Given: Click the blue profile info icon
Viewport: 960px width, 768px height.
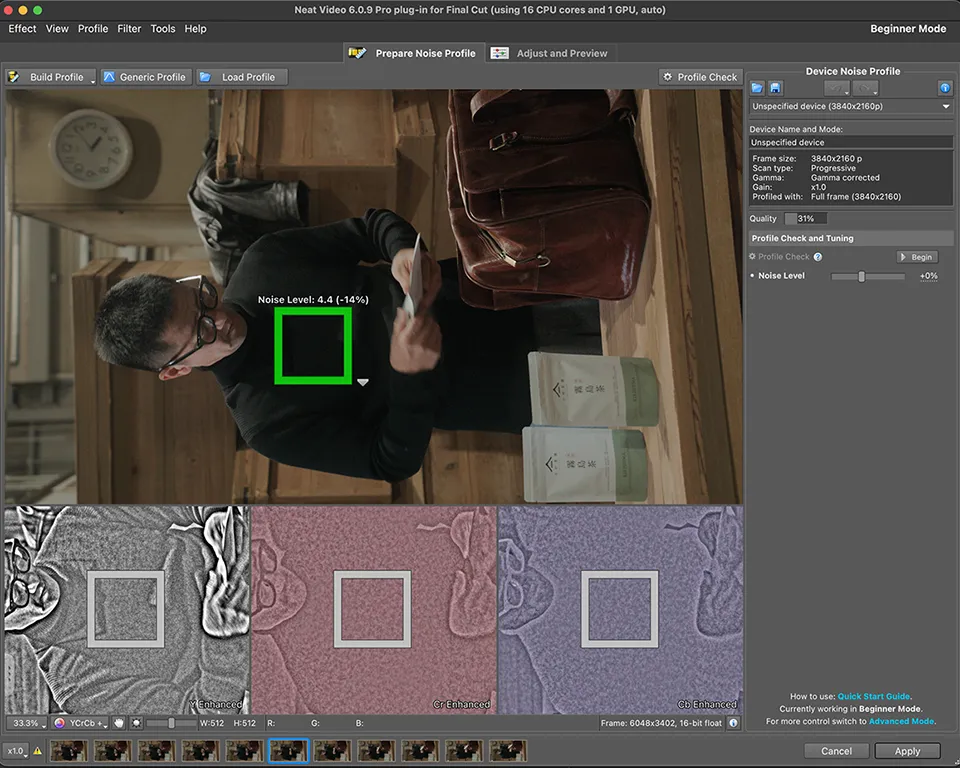Looking at the screenshot, I should pos(944,88).
